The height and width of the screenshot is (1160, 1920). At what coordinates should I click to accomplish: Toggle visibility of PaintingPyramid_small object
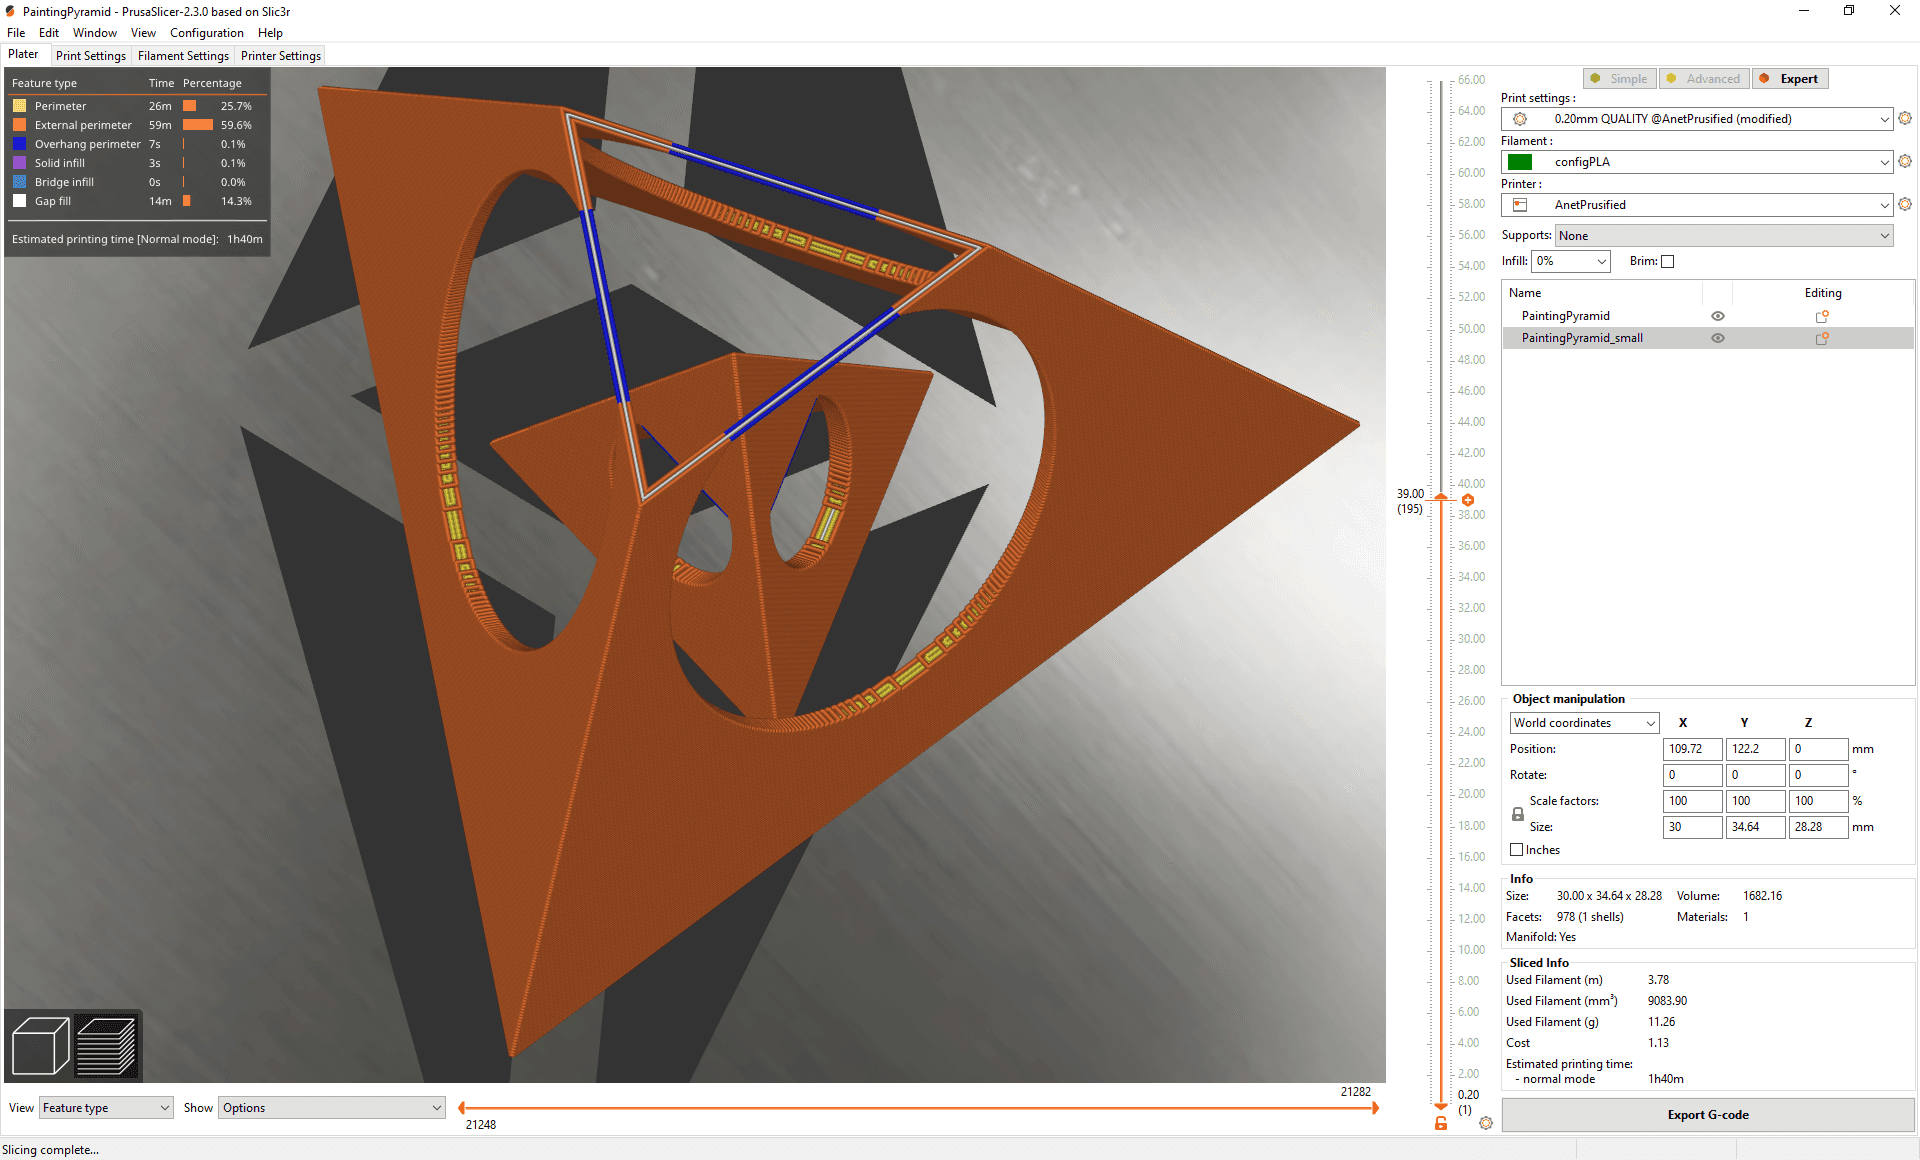(1718, 338)
